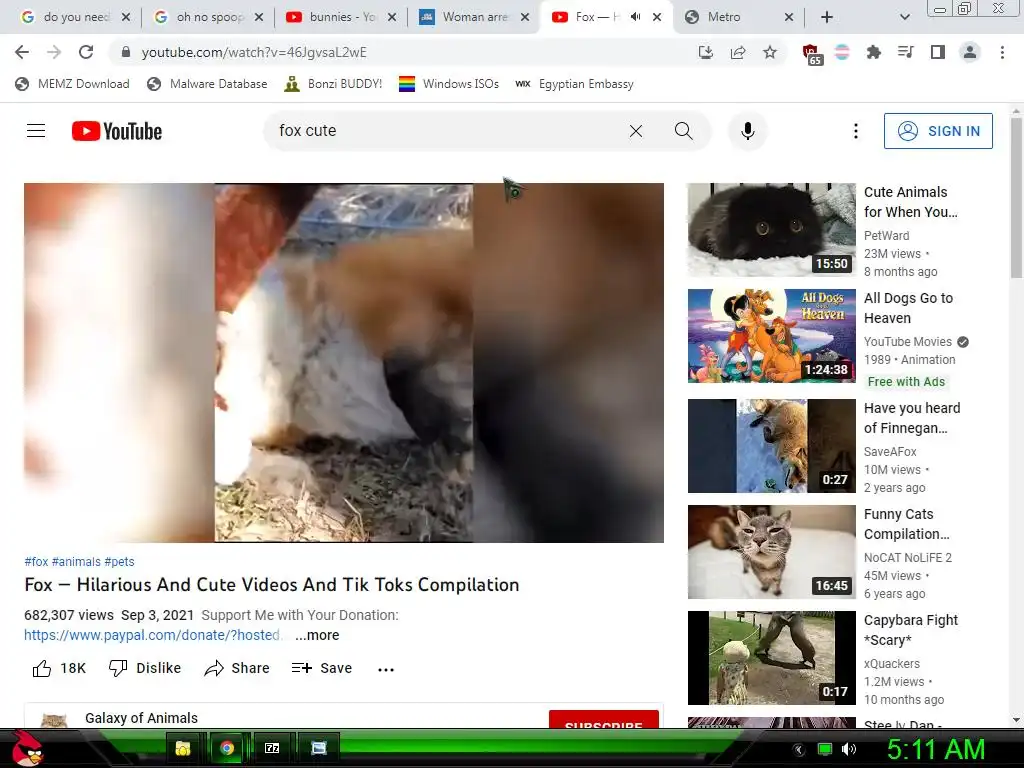Screen dimensions: 1024x768
Task: Open a new tab with plus button
Action: 827,17
